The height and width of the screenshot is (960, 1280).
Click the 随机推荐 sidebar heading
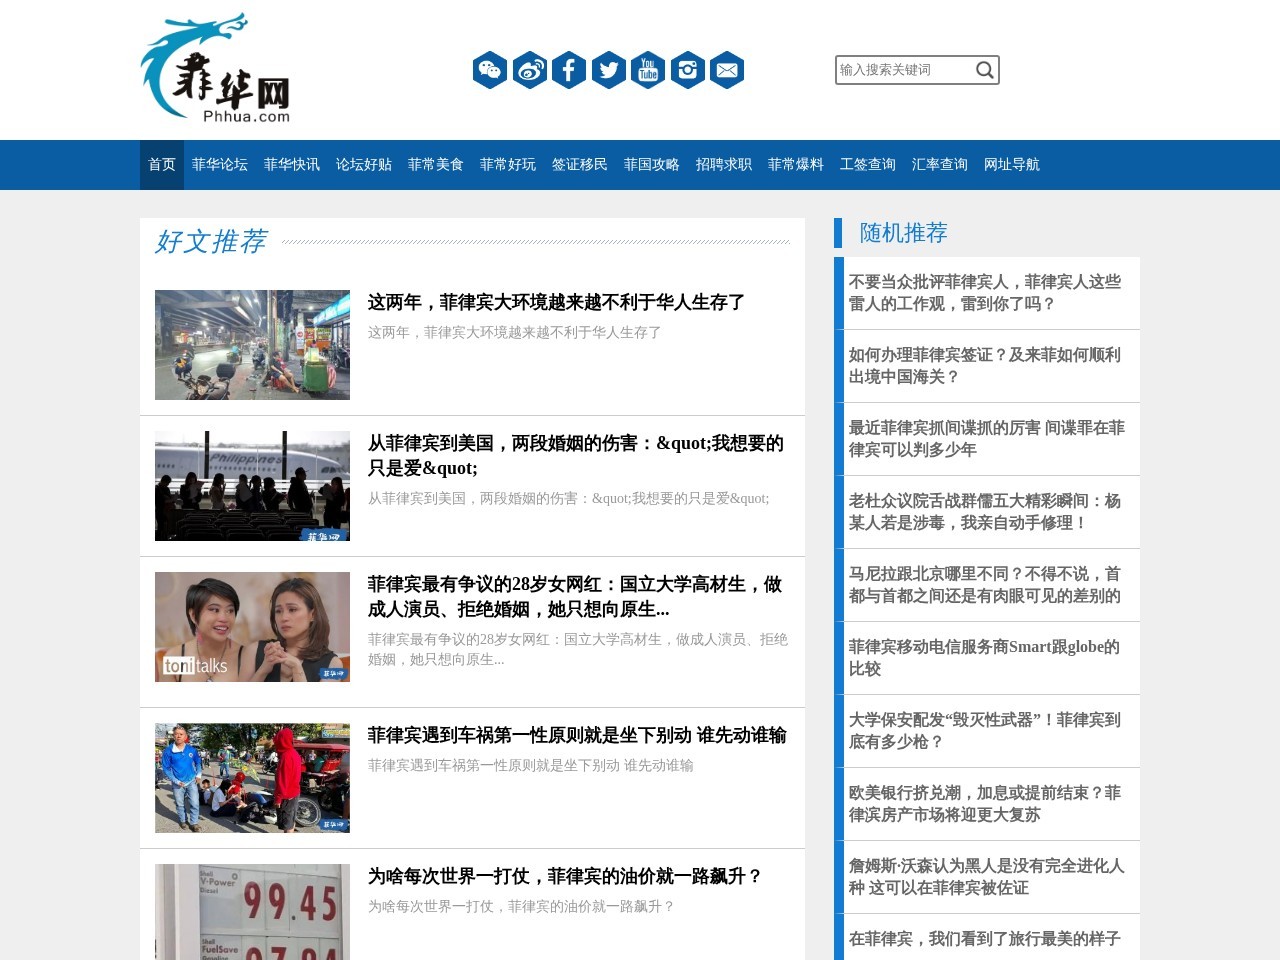903,233
